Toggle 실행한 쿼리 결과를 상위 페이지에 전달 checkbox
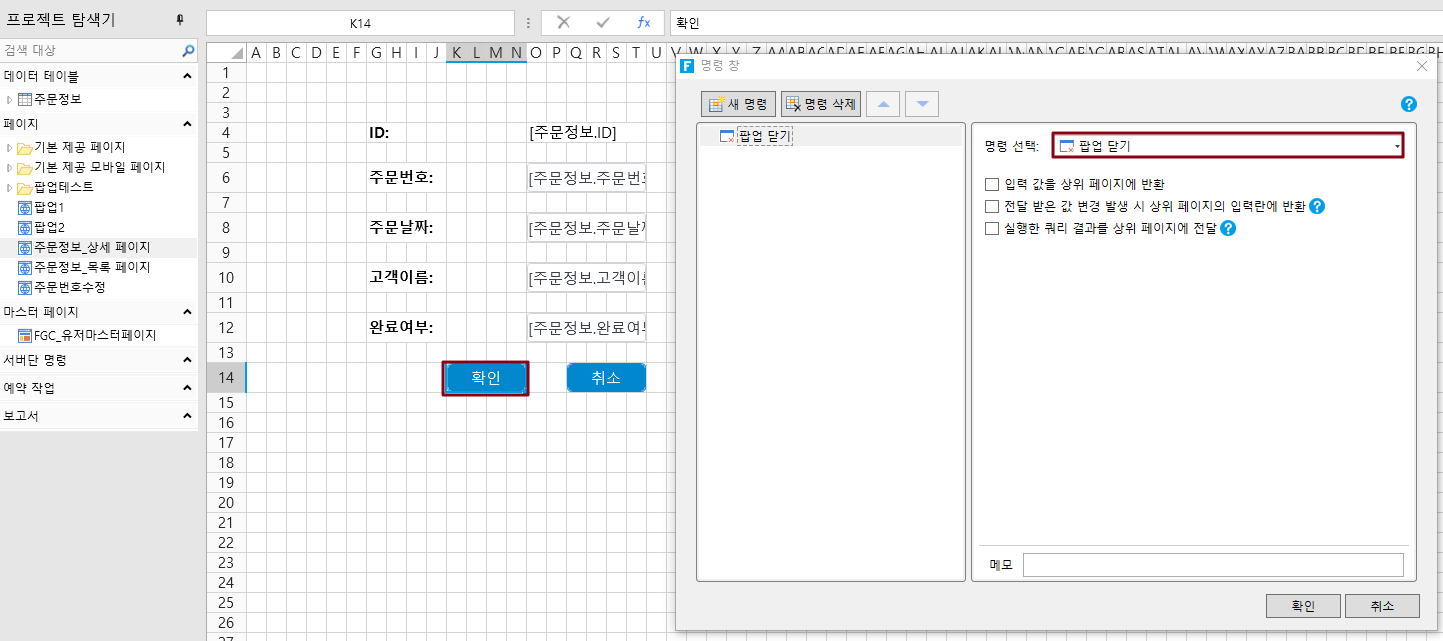The height and width of the screenshot is (641, 1443). (992, 228)
